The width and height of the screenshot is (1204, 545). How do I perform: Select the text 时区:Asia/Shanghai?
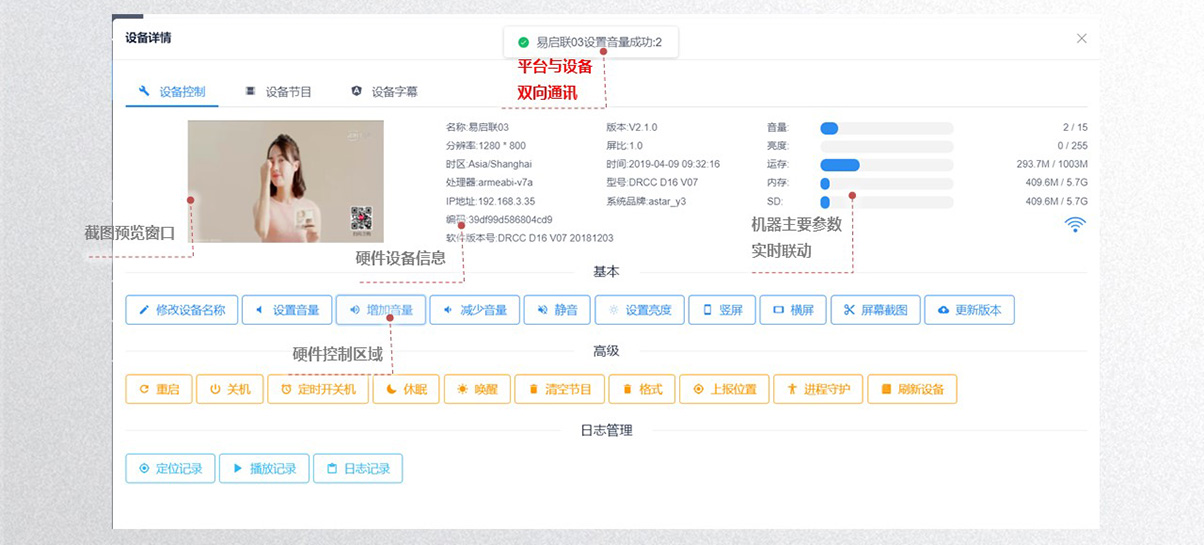pos(489,164)
